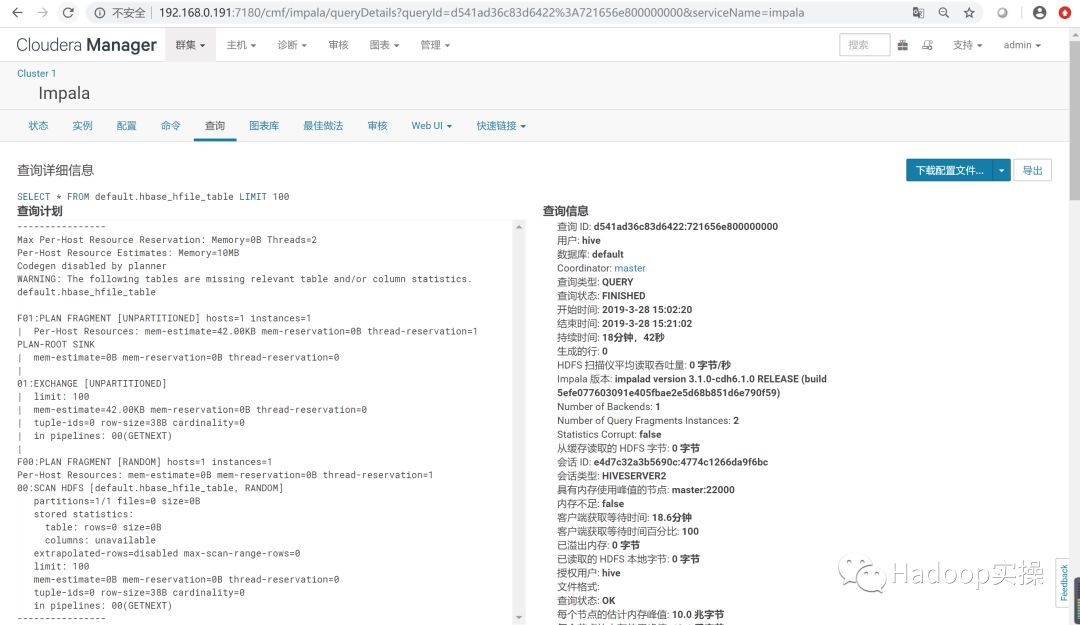Focus the 搜索 search field
The image size is (1080, 625).
click(864, 45)
